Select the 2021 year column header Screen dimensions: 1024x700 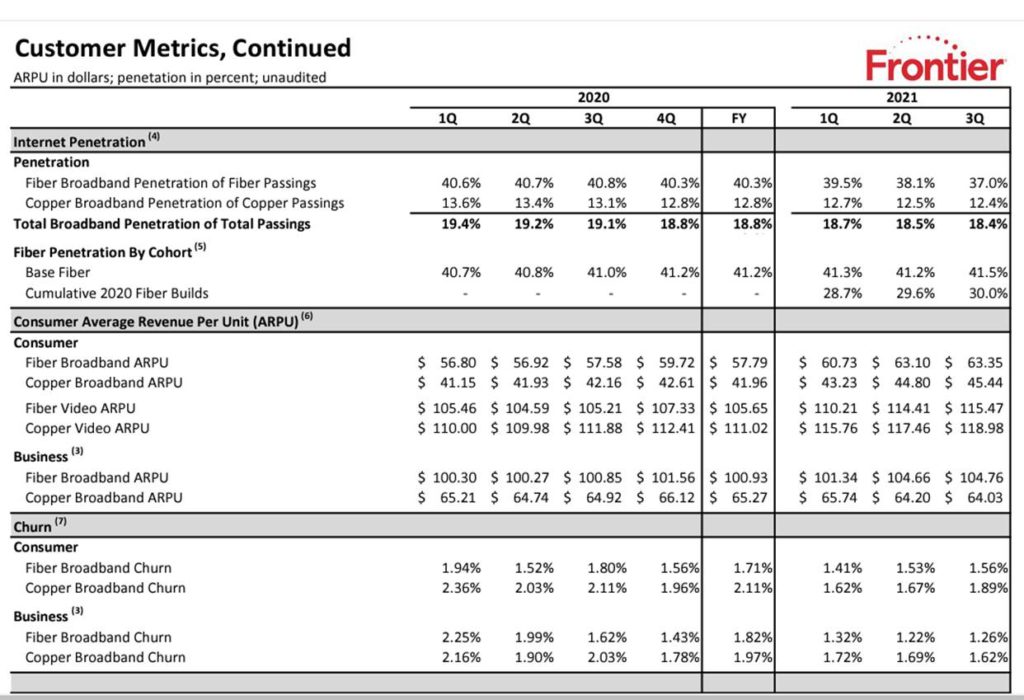[901, 98]
